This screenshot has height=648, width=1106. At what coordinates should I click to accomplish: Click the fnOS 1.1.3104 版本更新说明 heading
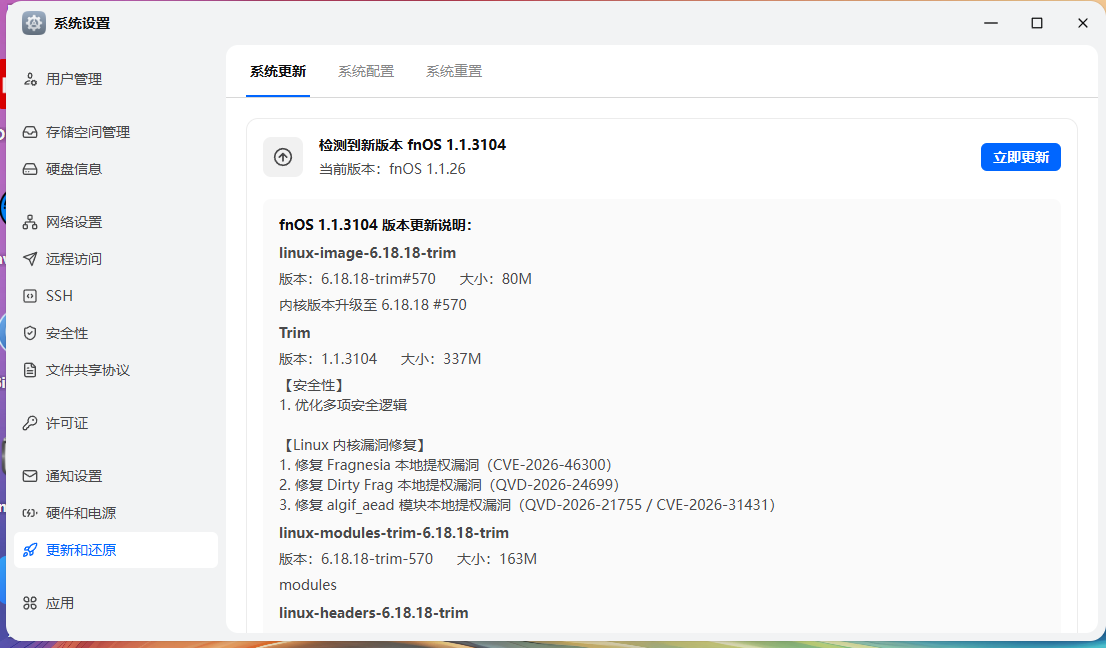click(x=375, y=225)
